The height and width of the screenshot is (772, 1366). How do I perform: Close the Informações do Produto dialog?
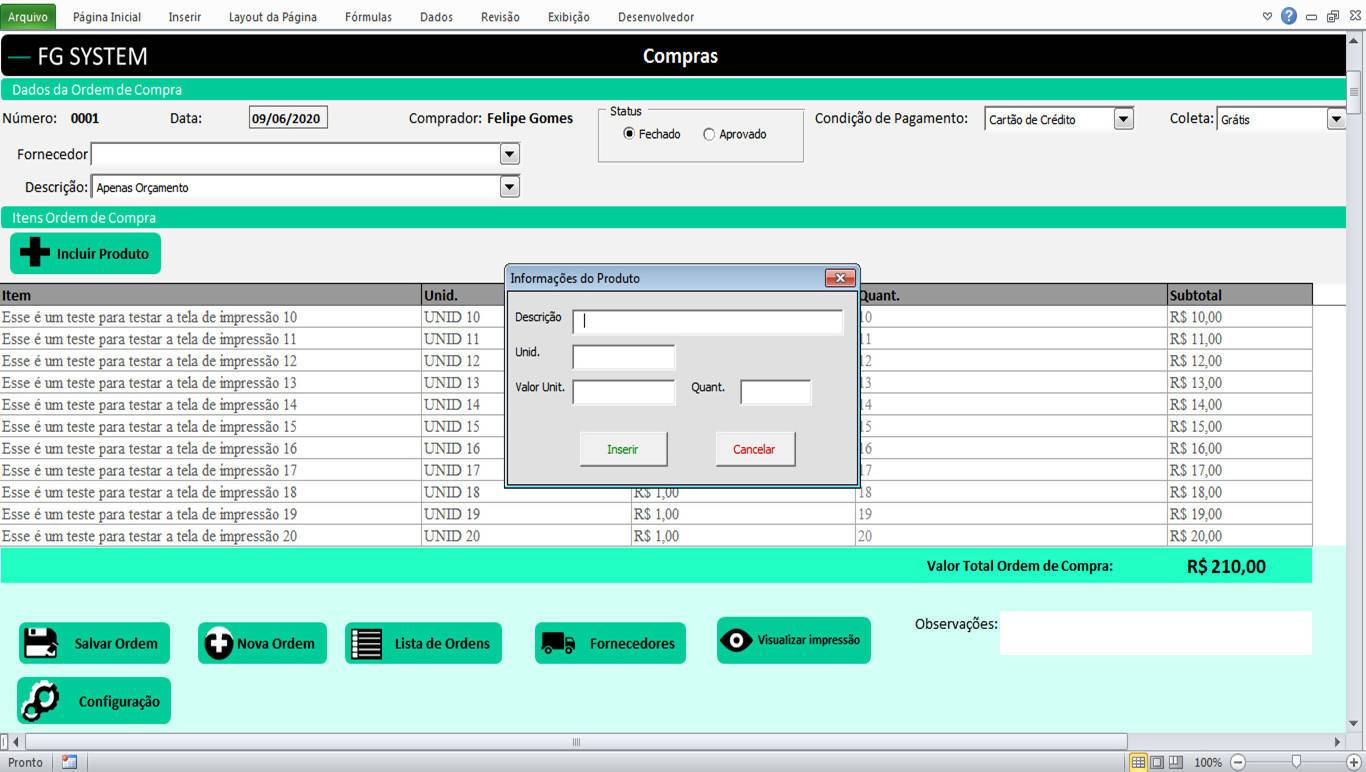(x=840, y=278)
